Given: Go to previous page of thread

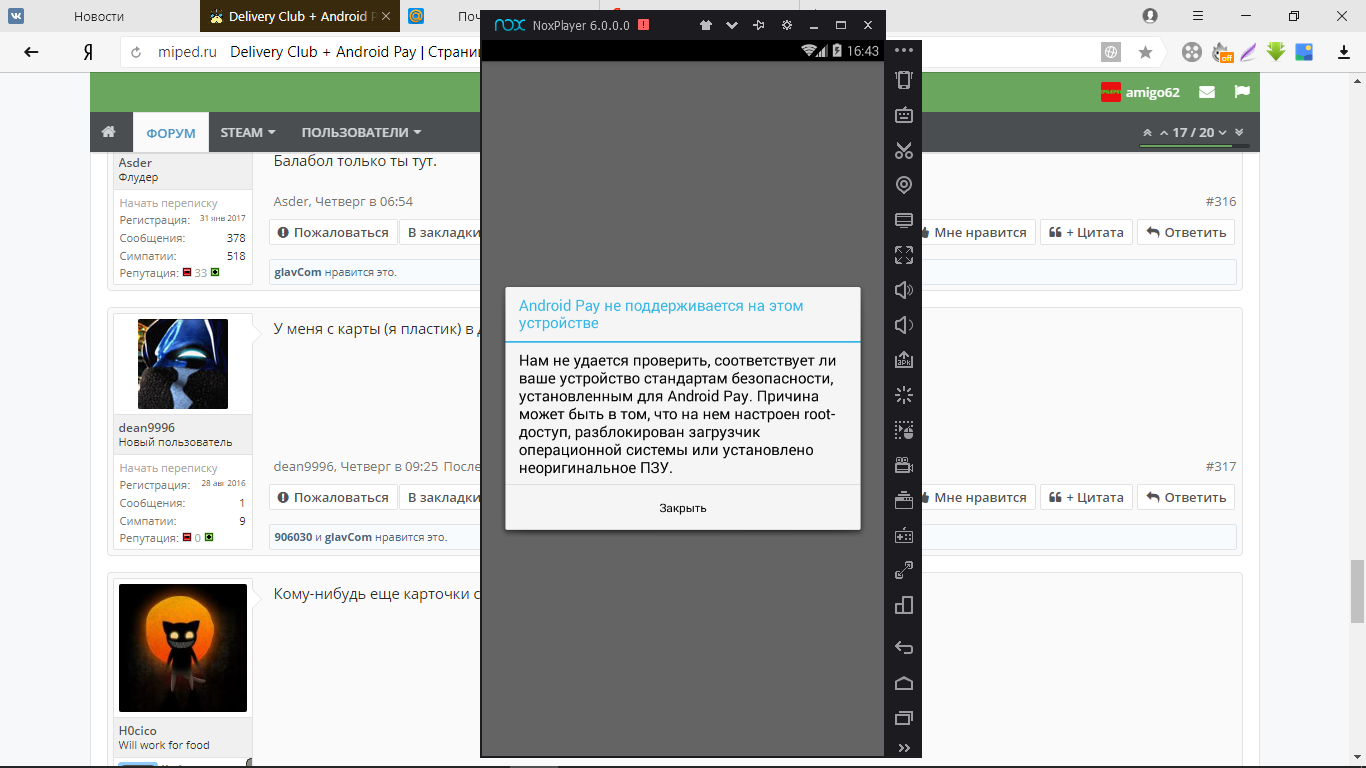Looking at the screenshot, I should tap(1164, 132).
